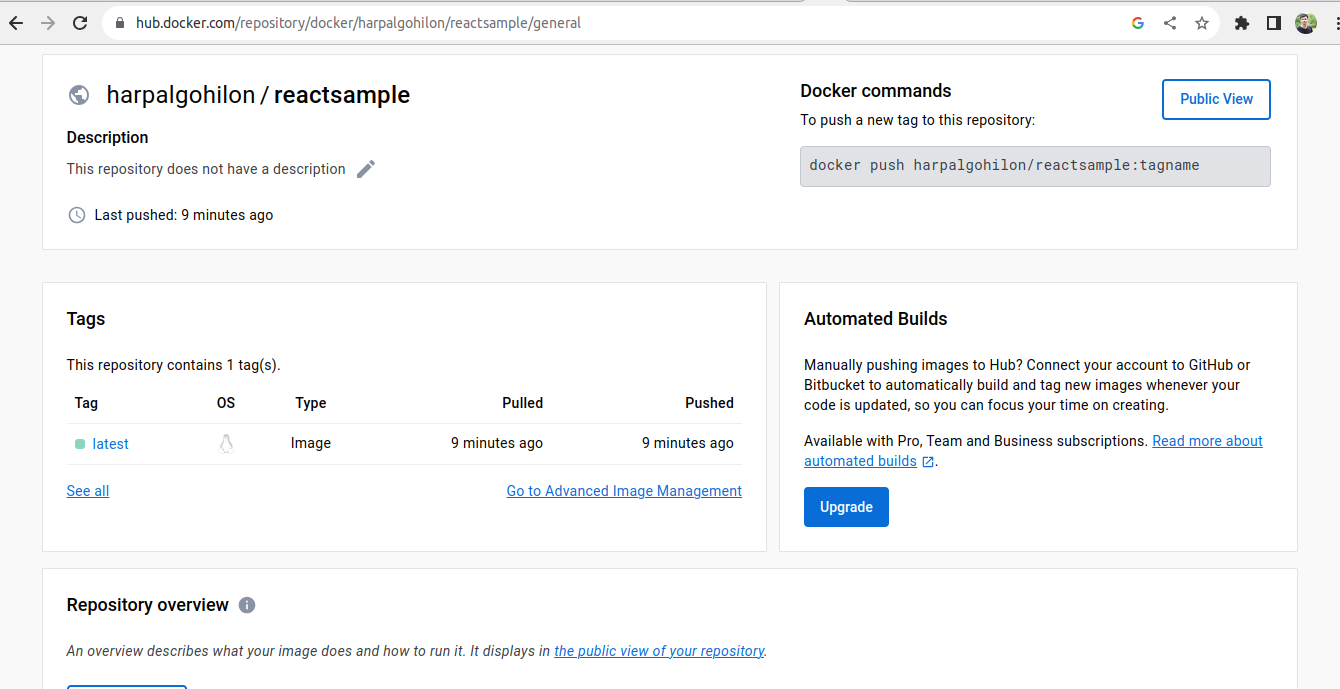Screen dimensions: 1340x689
Task: Click the harpalgohilon / reactsample repository title
Action: click(258, 95)
